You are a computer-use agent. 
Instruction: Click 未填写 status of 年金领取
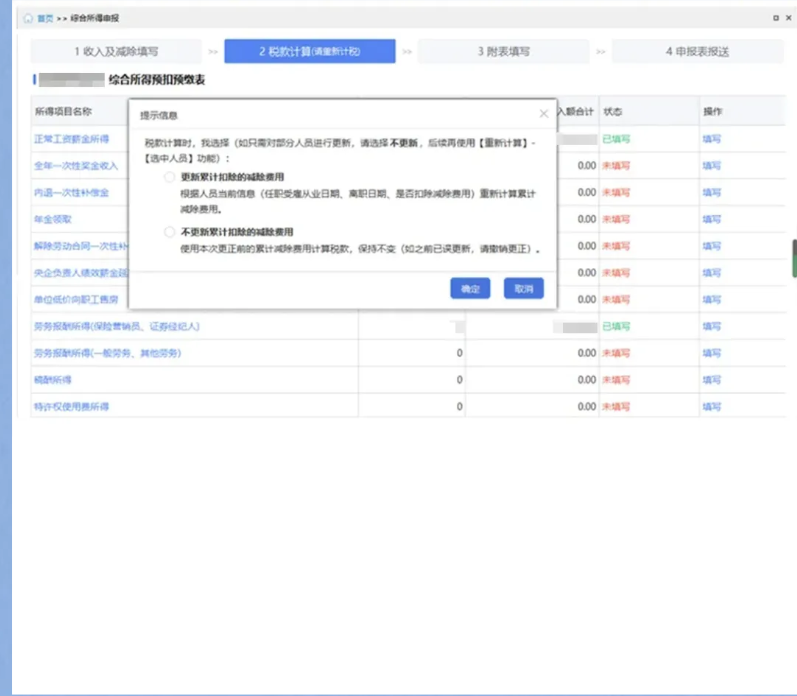(616, 219)
